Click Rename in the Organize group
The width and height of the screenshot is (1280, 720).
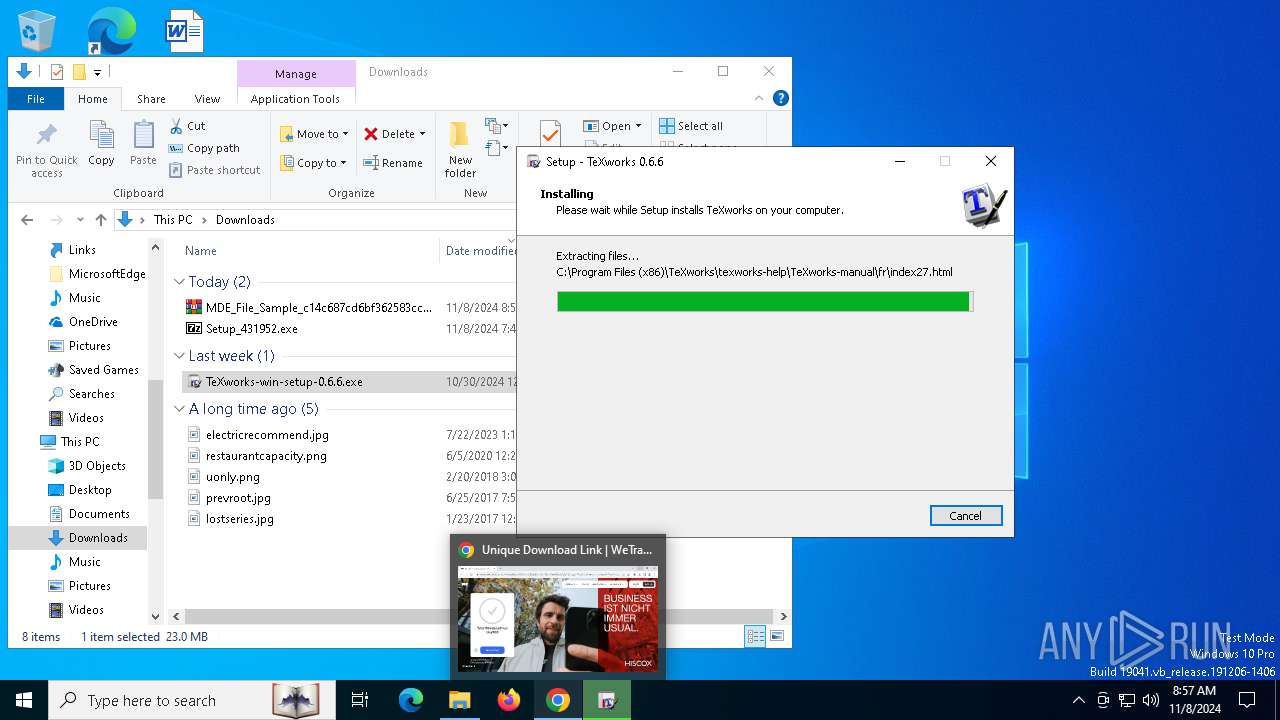pos(393,163)
